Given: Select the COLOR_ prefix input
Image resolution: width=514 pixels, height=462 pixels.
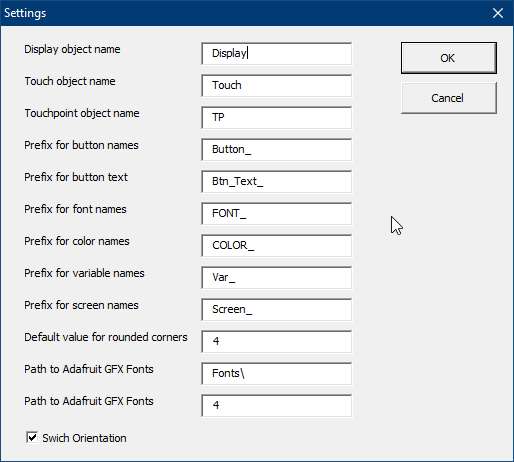Looking at the screenshot, I should coord(277,245).
